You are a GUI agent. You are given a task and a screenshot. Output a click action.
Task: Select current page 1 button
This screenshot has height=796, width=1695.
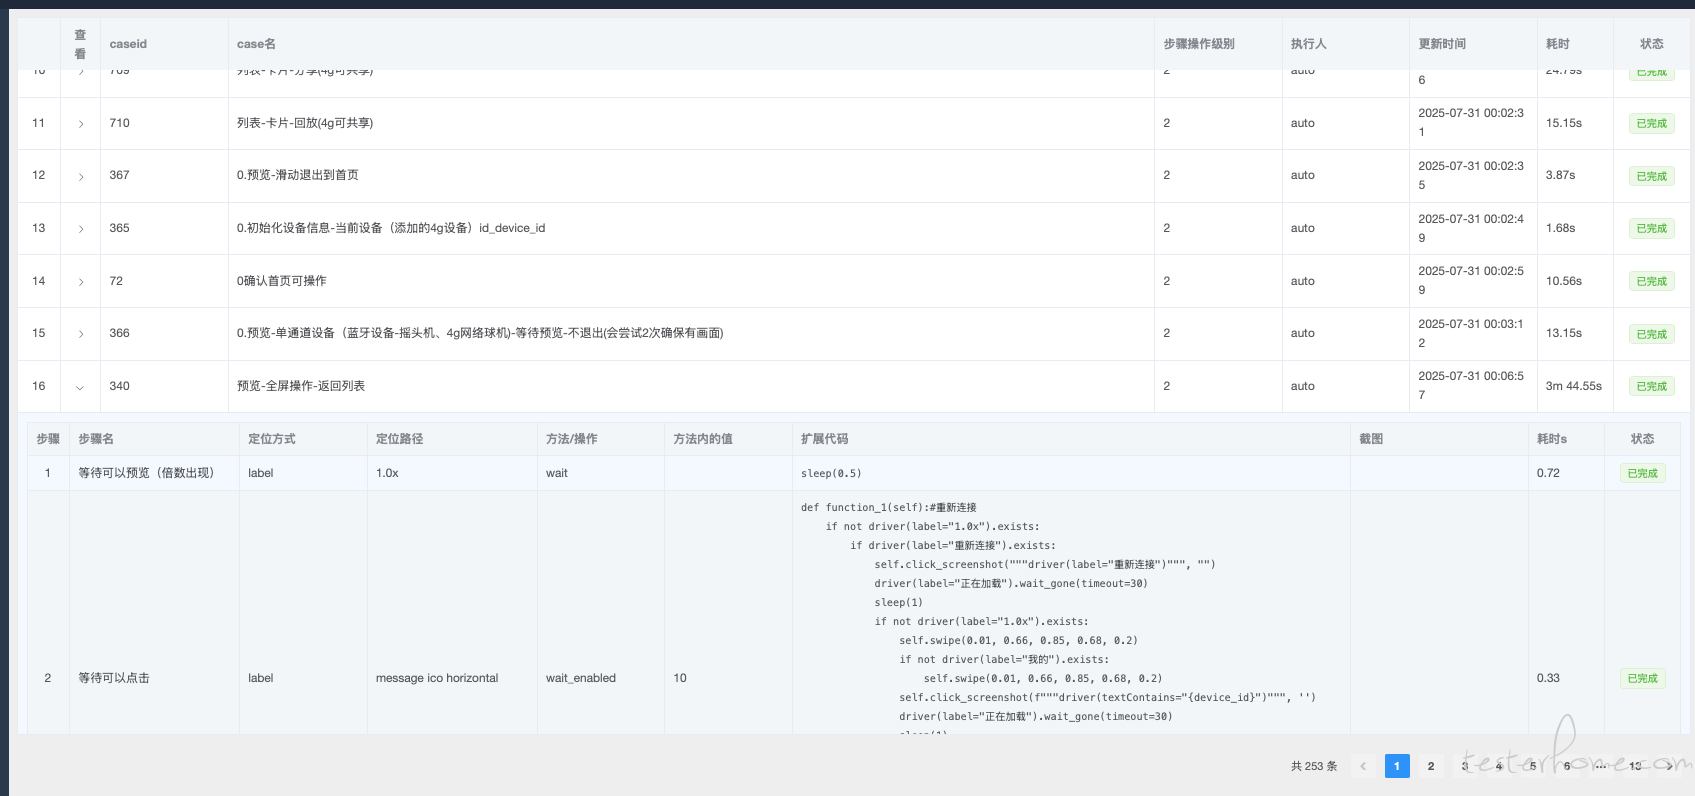pyautogui.click(x=1397, y=766)
